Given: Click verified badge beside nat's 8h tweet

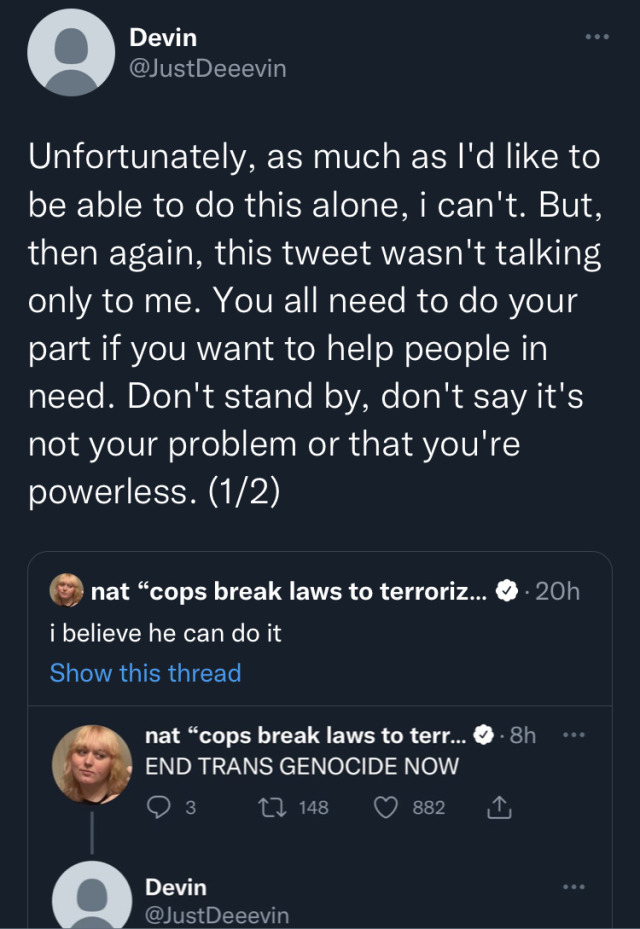Looking at the screenshot, I should point(485,736).
